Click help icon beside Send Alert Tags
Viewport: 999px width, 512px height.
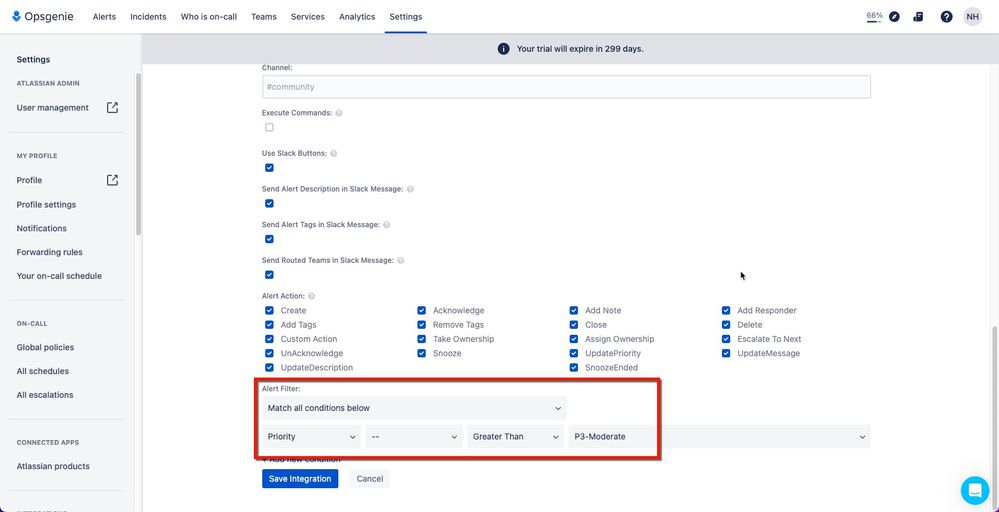[387, 225]
